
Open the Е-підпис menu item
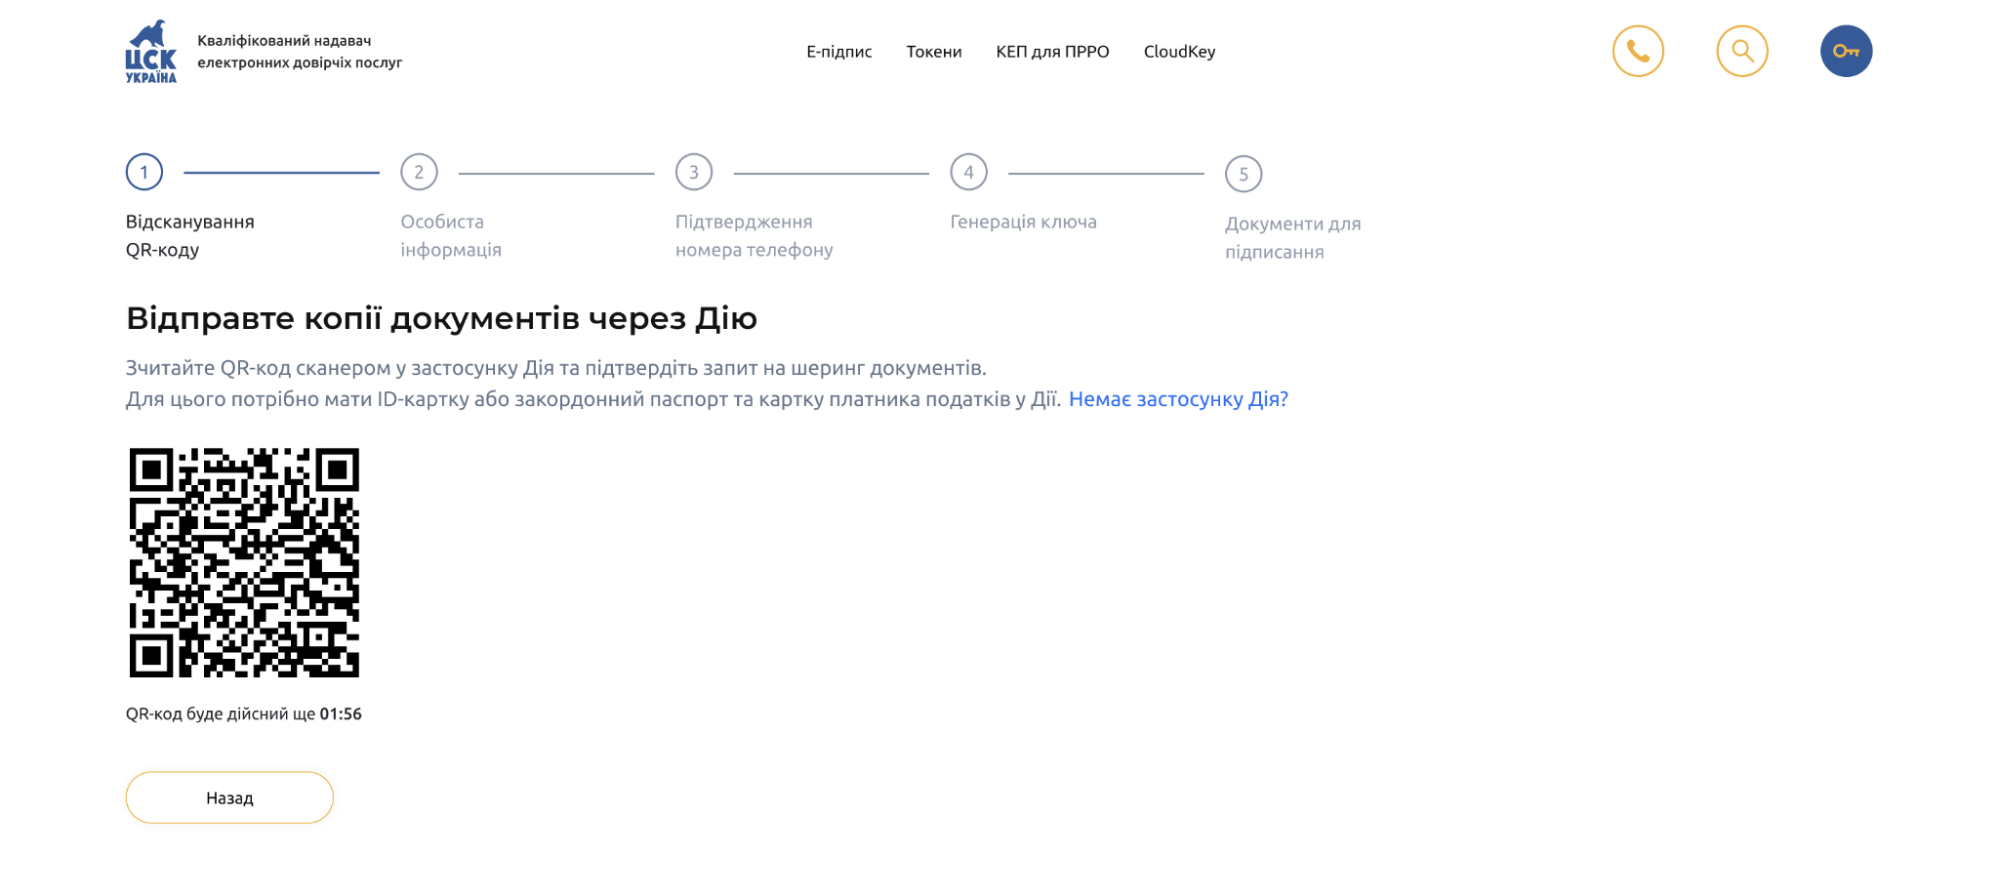point(839,52)
